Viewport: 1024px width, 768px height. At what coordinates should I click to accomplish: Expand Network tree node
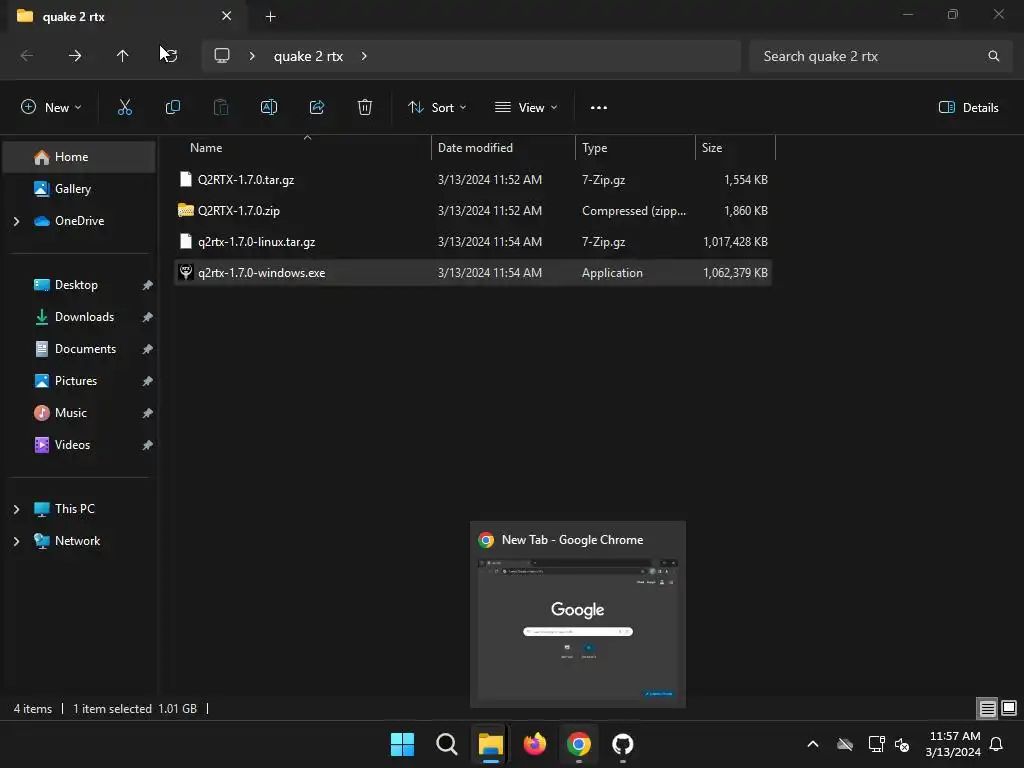coord(16,541)
